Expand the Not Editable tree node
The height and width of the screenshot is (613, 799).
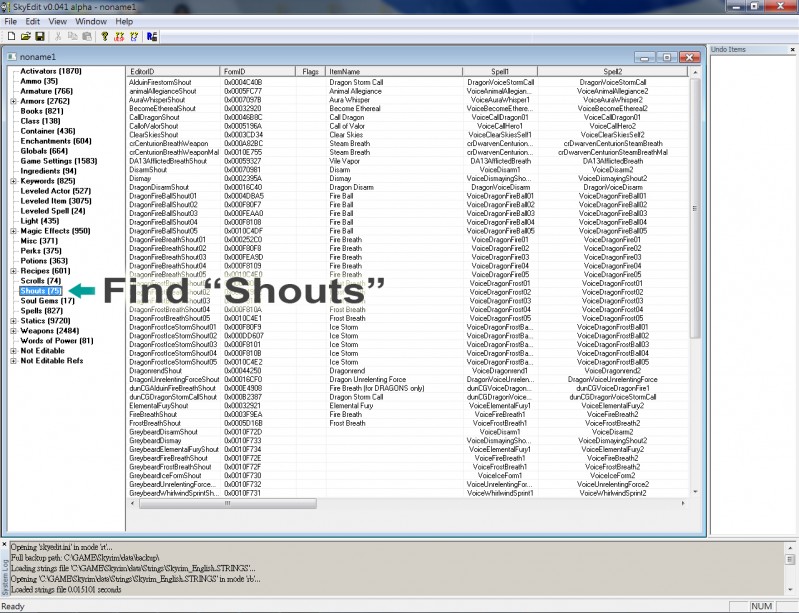(x=13, y=351)
